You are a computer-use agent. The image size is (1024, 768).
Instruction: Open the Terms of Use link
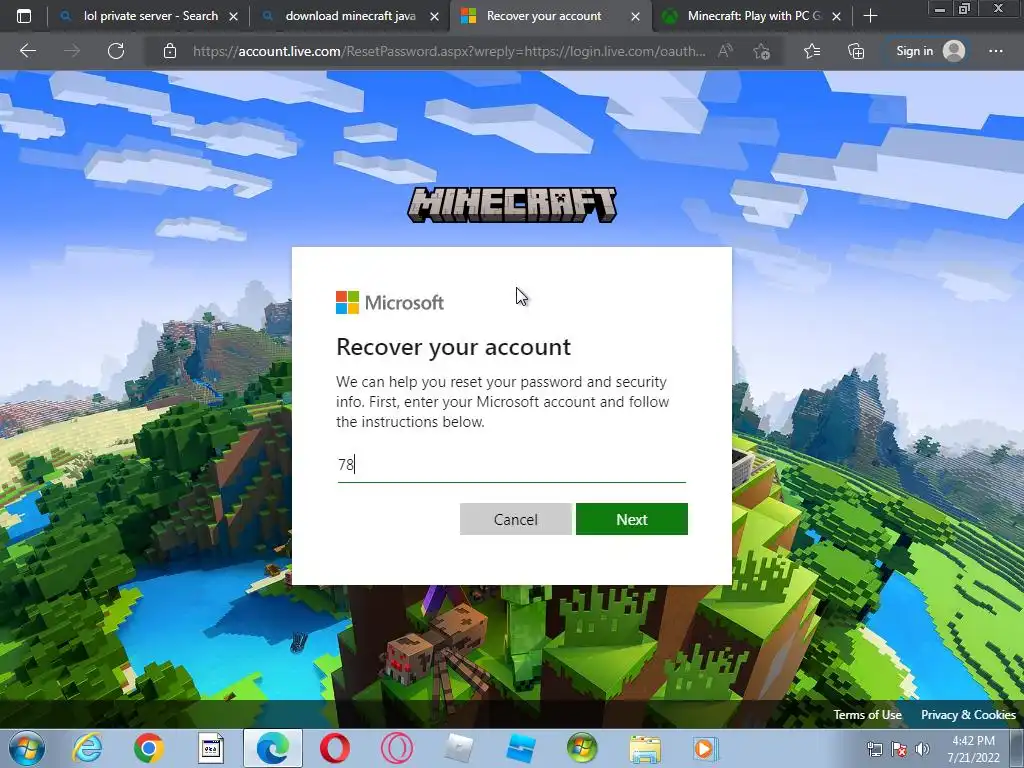867,714
